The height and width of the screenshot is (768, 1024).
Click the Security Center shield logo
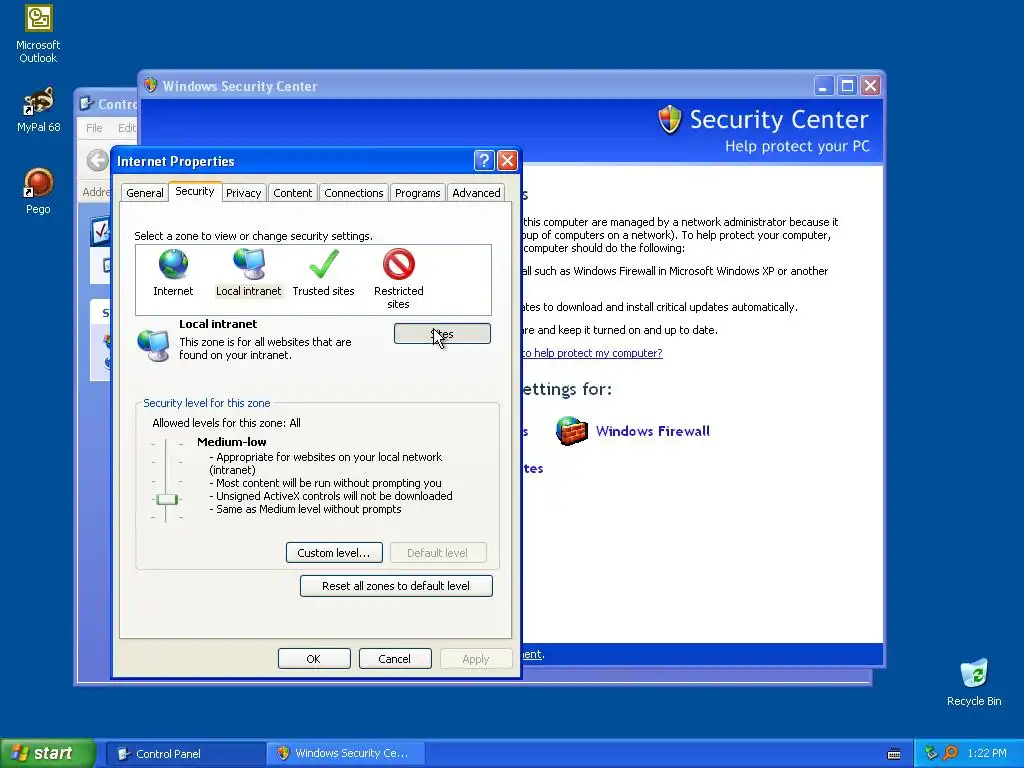click(669, 120)
